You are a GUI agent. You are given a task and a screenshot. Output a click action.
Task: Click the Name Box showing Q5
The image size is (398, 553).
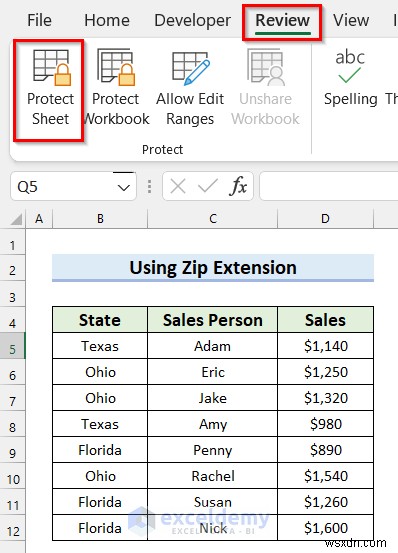73,186
